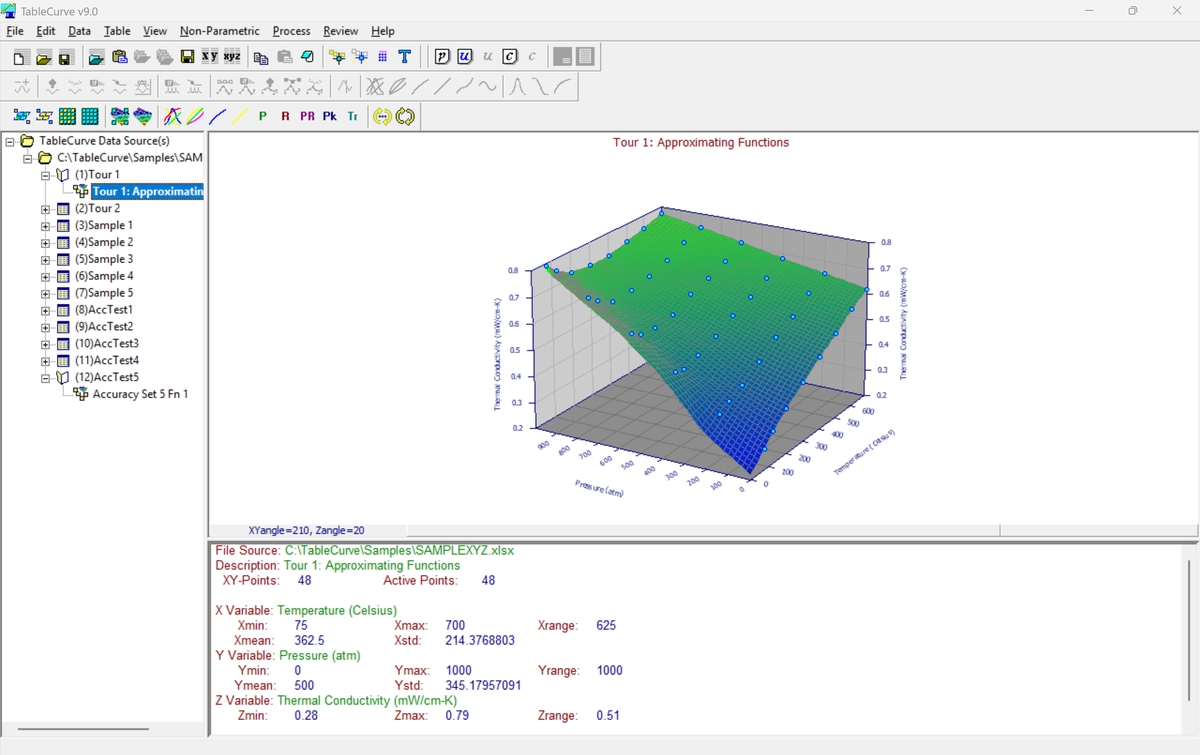The image size is (1200, 755).
Task: Open the Non-Parametric menu
Action: click(x=220, y=31)
